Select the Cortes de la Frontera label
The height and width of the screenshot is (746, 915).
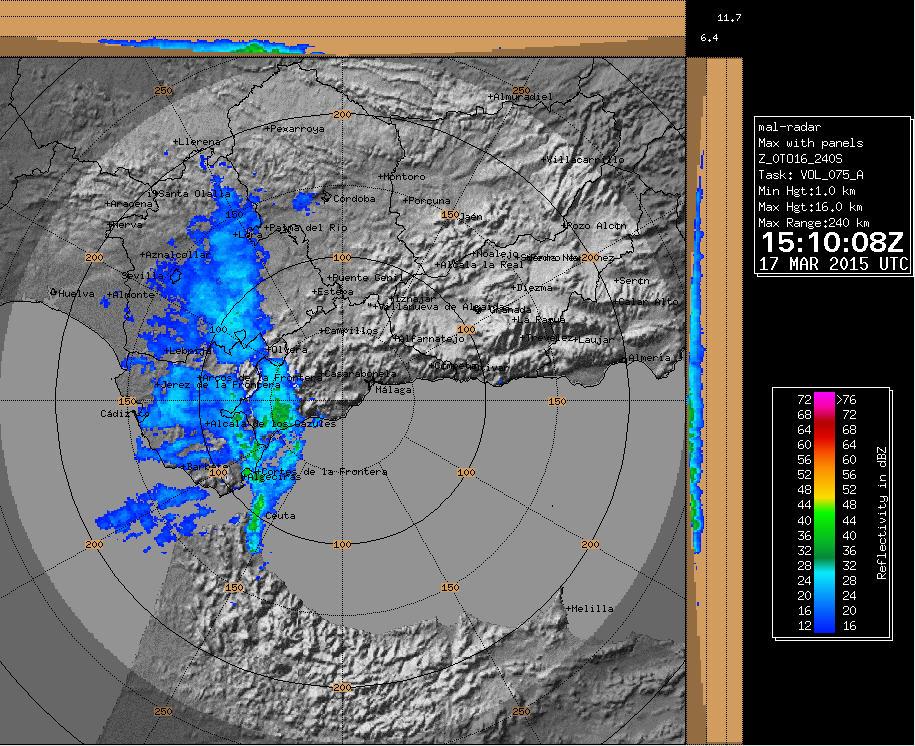tap(322, 471)
